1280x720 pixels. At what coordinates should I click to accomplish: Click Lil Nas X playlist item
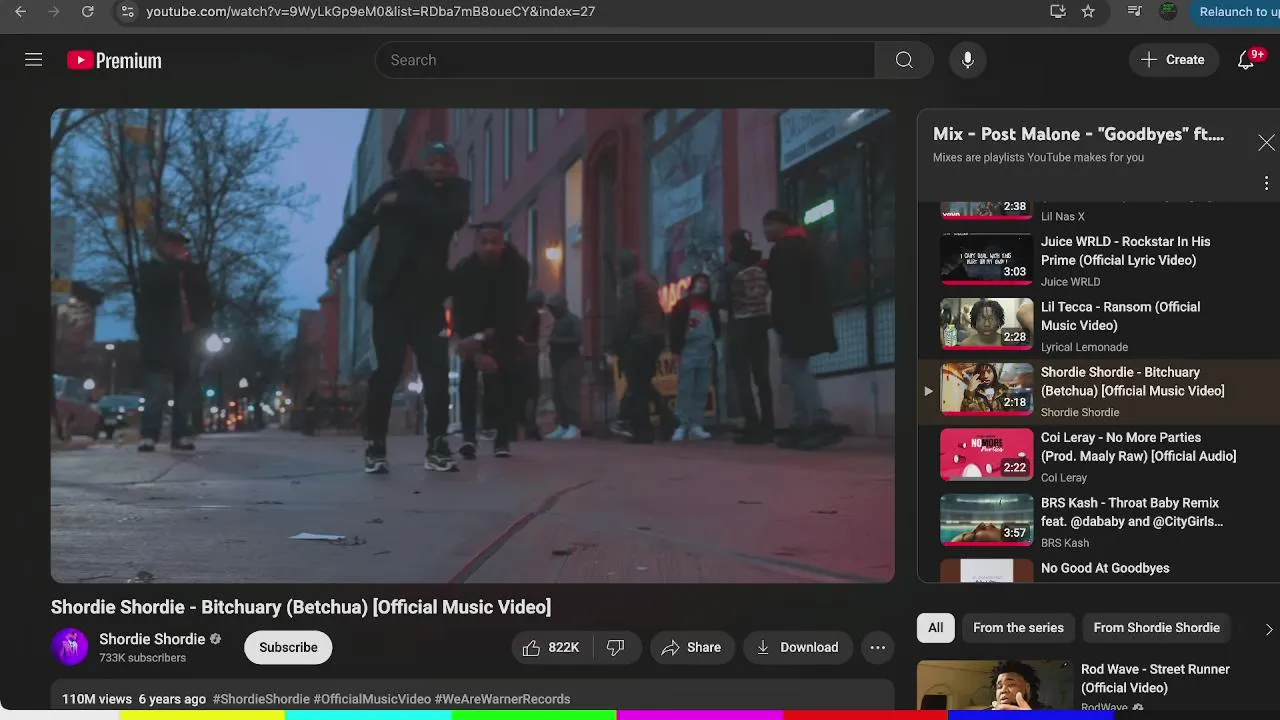pyautogui.click(x=1098, y=212)
